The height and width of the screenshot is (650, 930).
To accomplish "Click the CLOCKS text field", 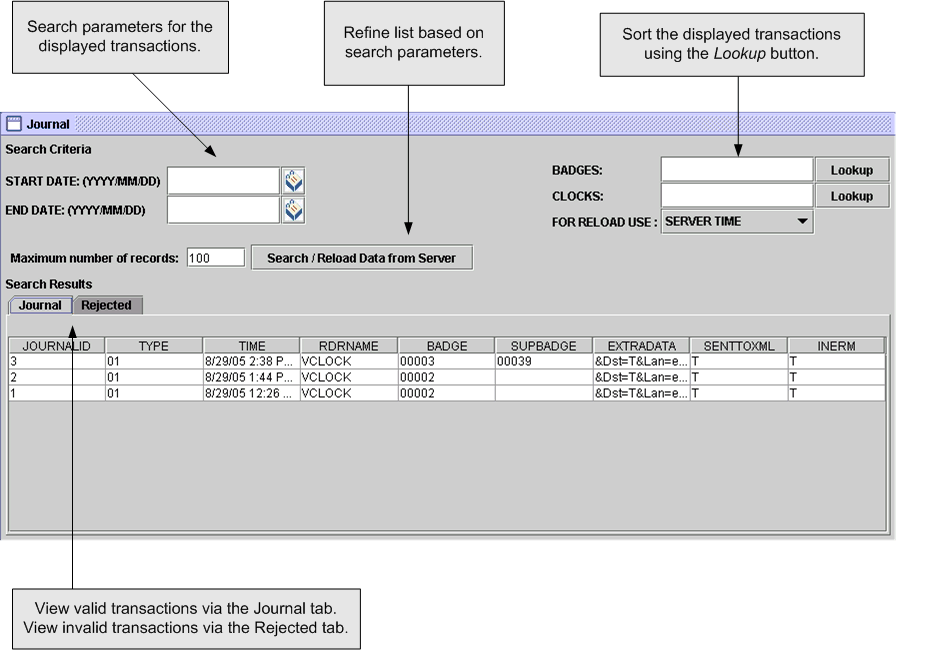I will pyautogui.click(x=737, y=196).
